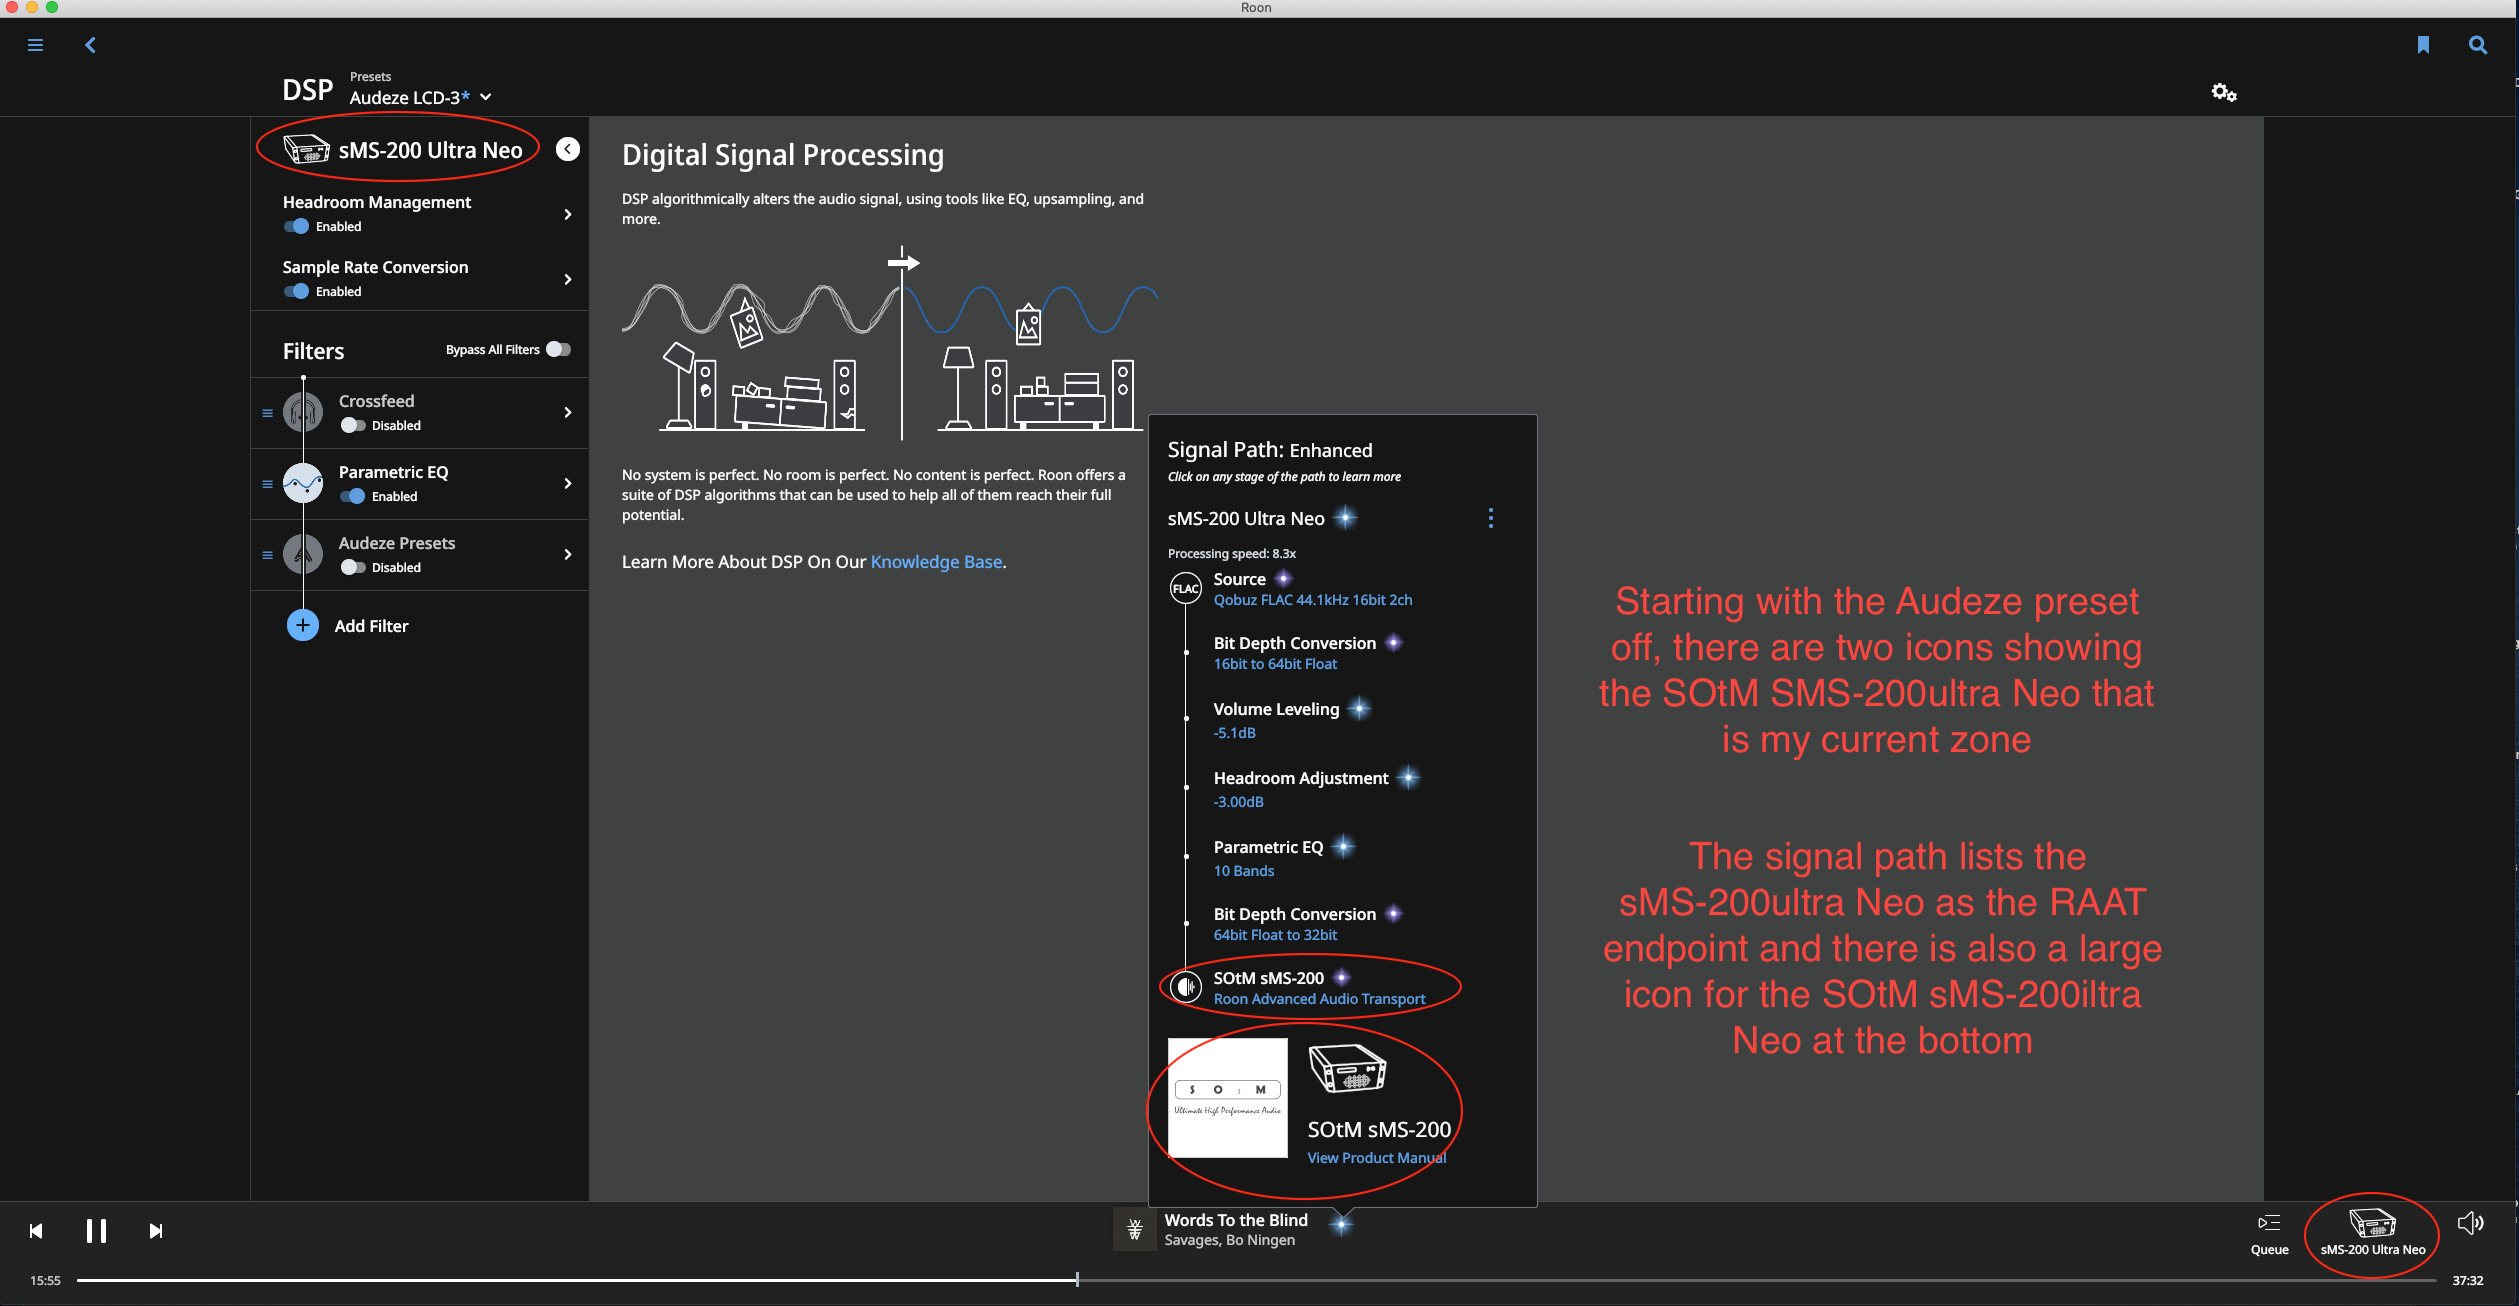Expand Crossfeed settings chevron
This screenshot has width=2519, height=1306.
[568, 412]
